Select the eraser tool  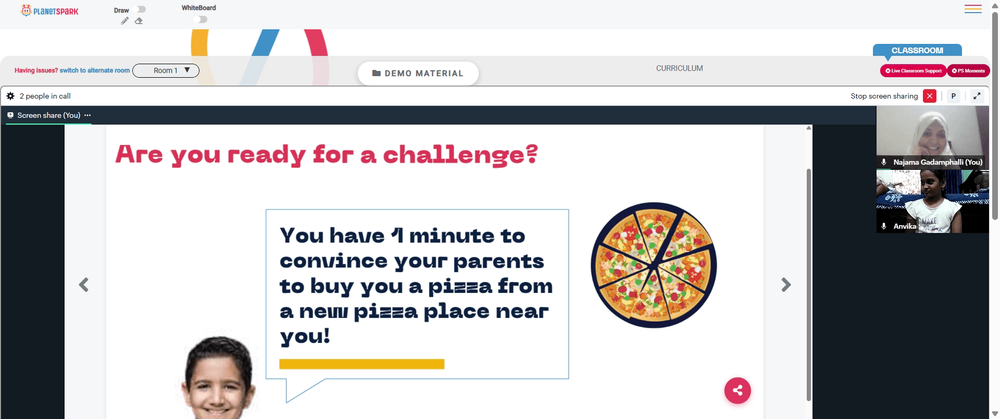pyautogui.click(x=138, y=20)
